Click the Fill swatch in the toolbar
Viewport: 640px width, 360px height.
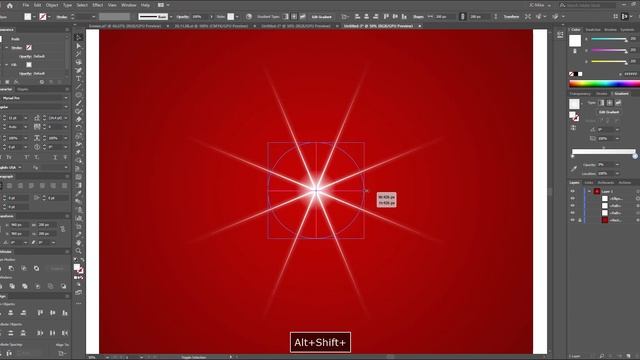77,267
